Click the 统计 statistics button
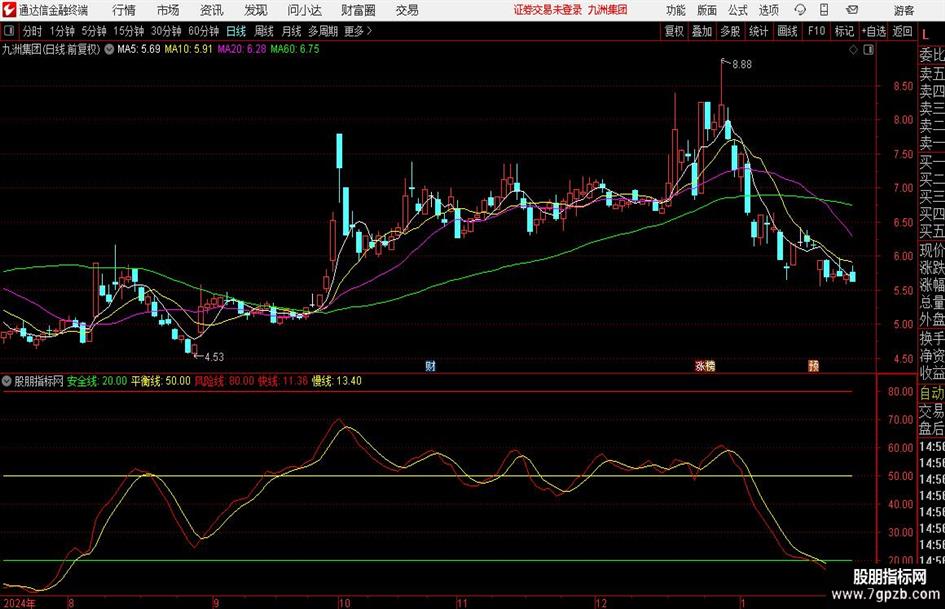The image size is (945, 609). [758, 31]
